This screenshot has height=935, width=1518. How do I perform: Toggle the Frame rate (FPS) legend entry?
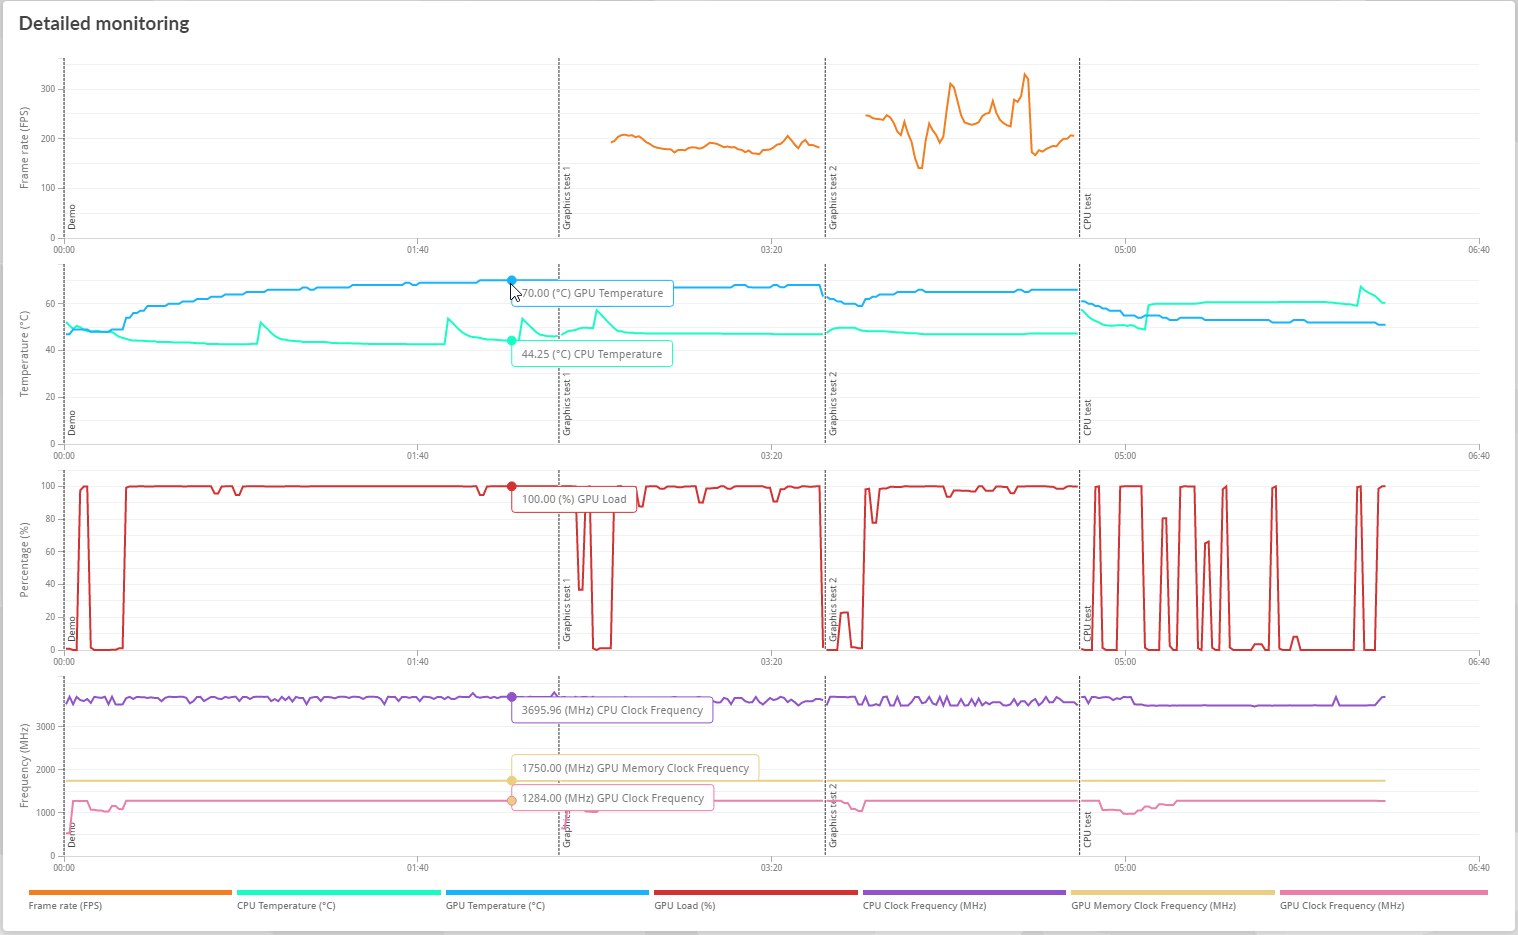pyautogui.click(x=66, y=905)
